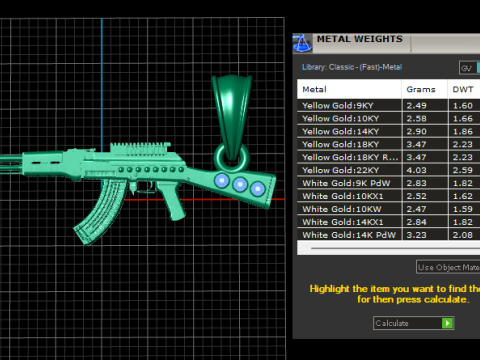Select the Yellow Gold:18KY R... row
Viewport: 480px width, 360px height.
pyautogui.click(x=389, y=157)
